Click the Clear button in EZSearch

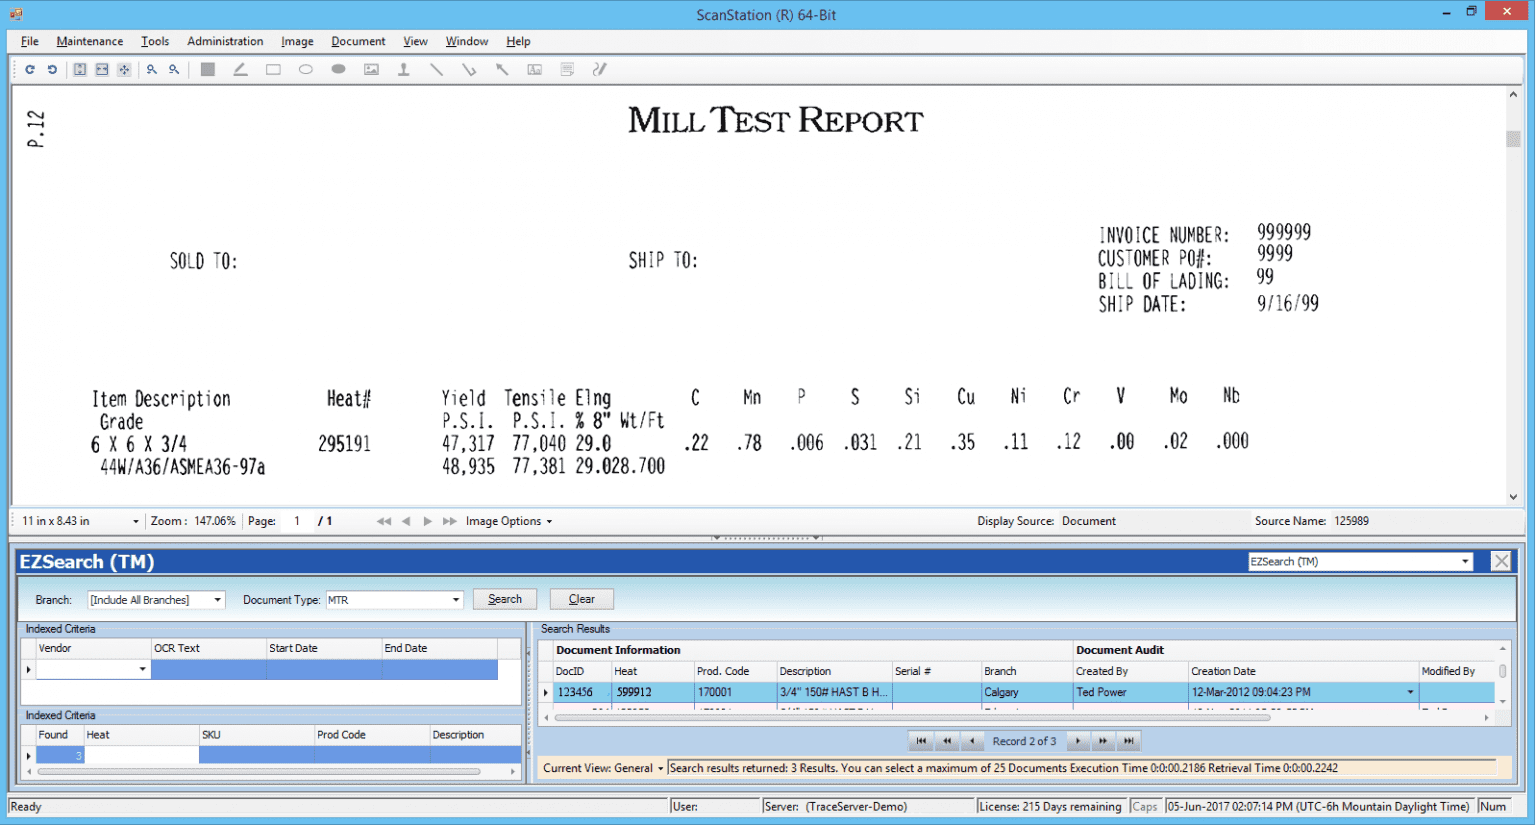click(x=581, y=598)
